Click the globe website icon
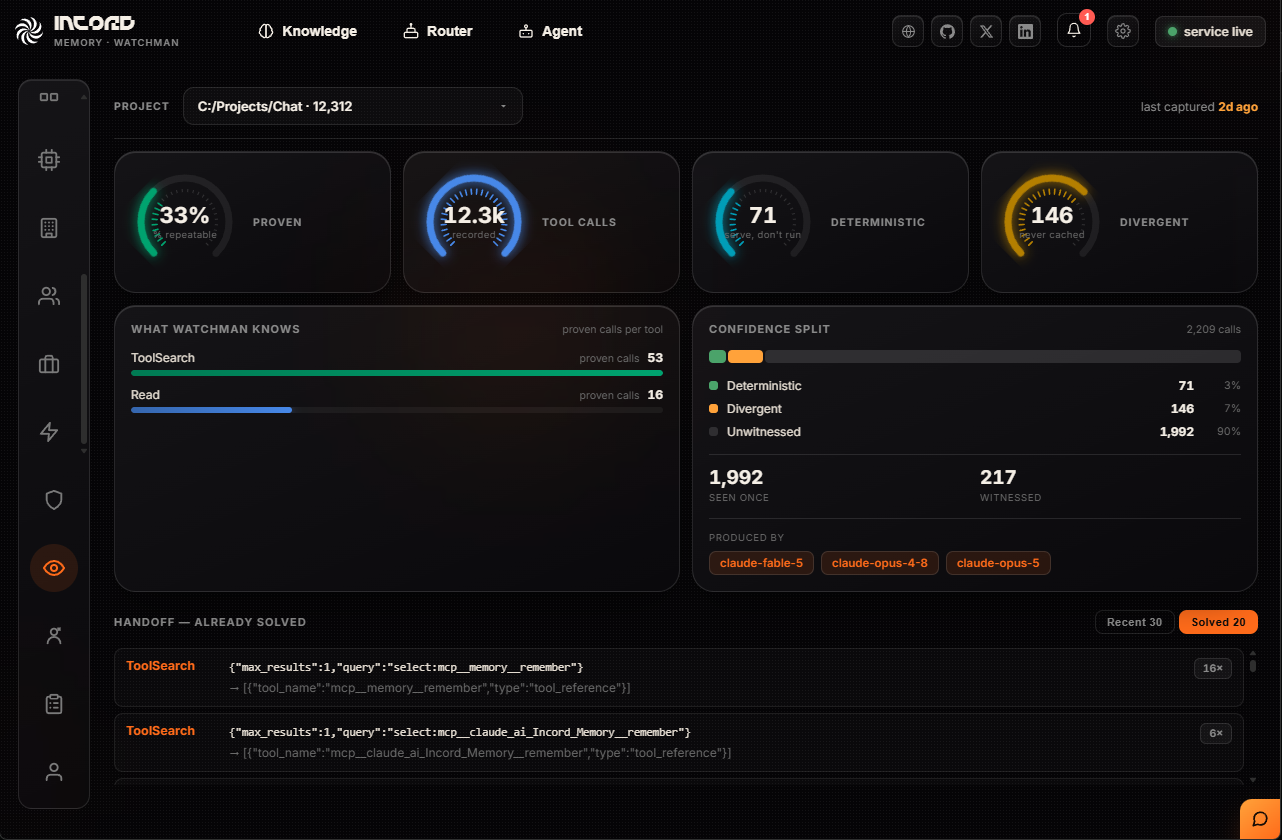The image size is (1282, 840). (x=908, y=31)
